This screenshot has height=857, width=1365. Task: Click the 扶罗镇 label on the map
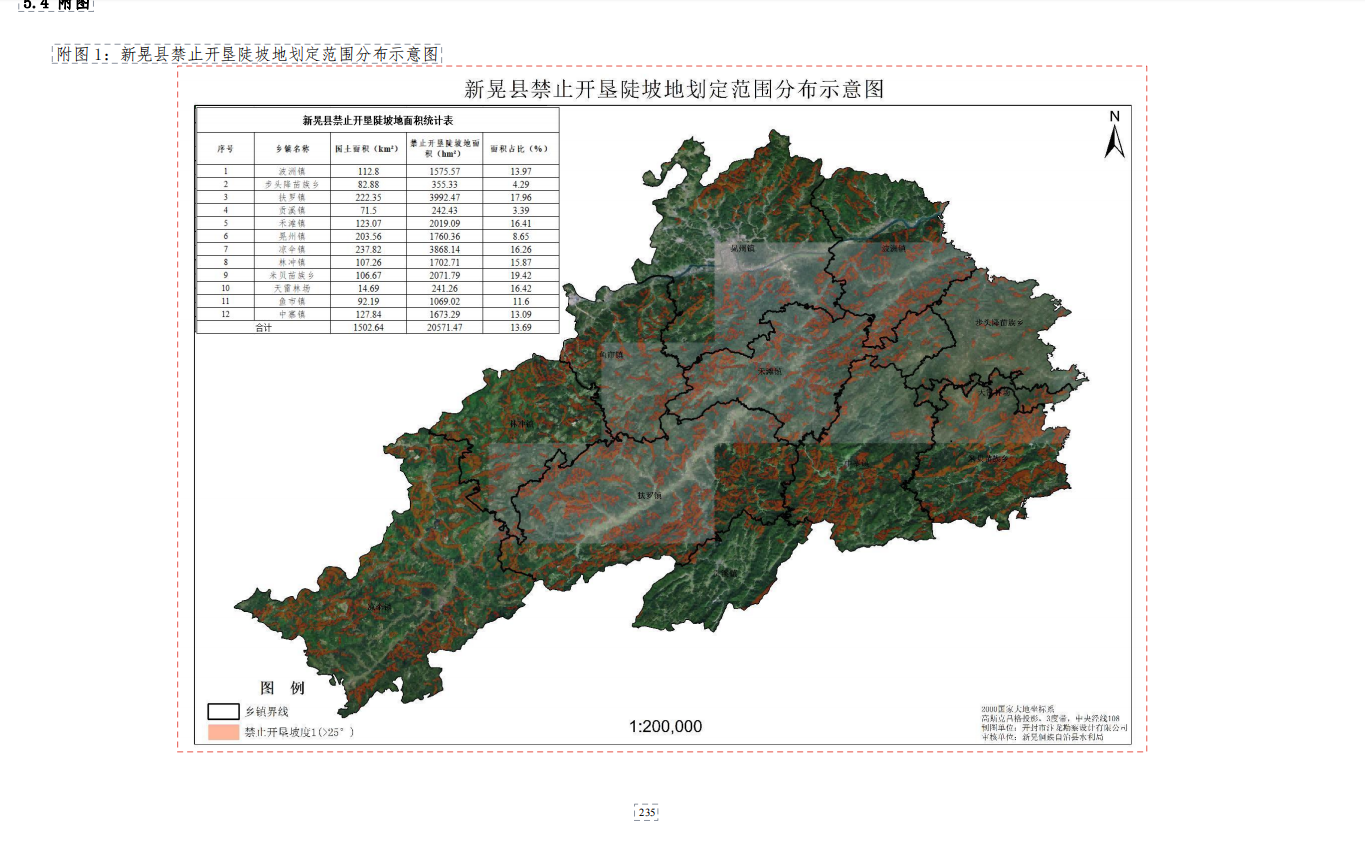coord(649,495)
